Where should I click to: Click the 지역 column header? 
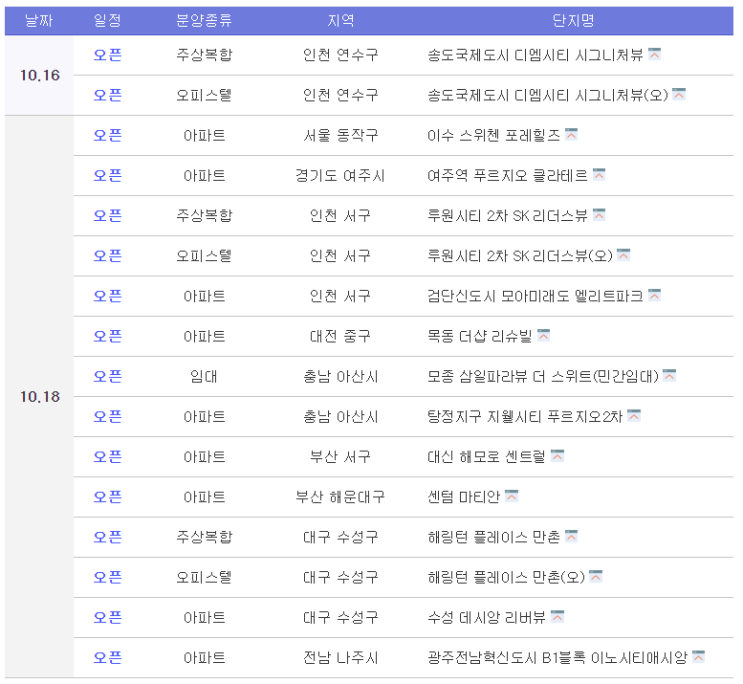tap(340, 20)
